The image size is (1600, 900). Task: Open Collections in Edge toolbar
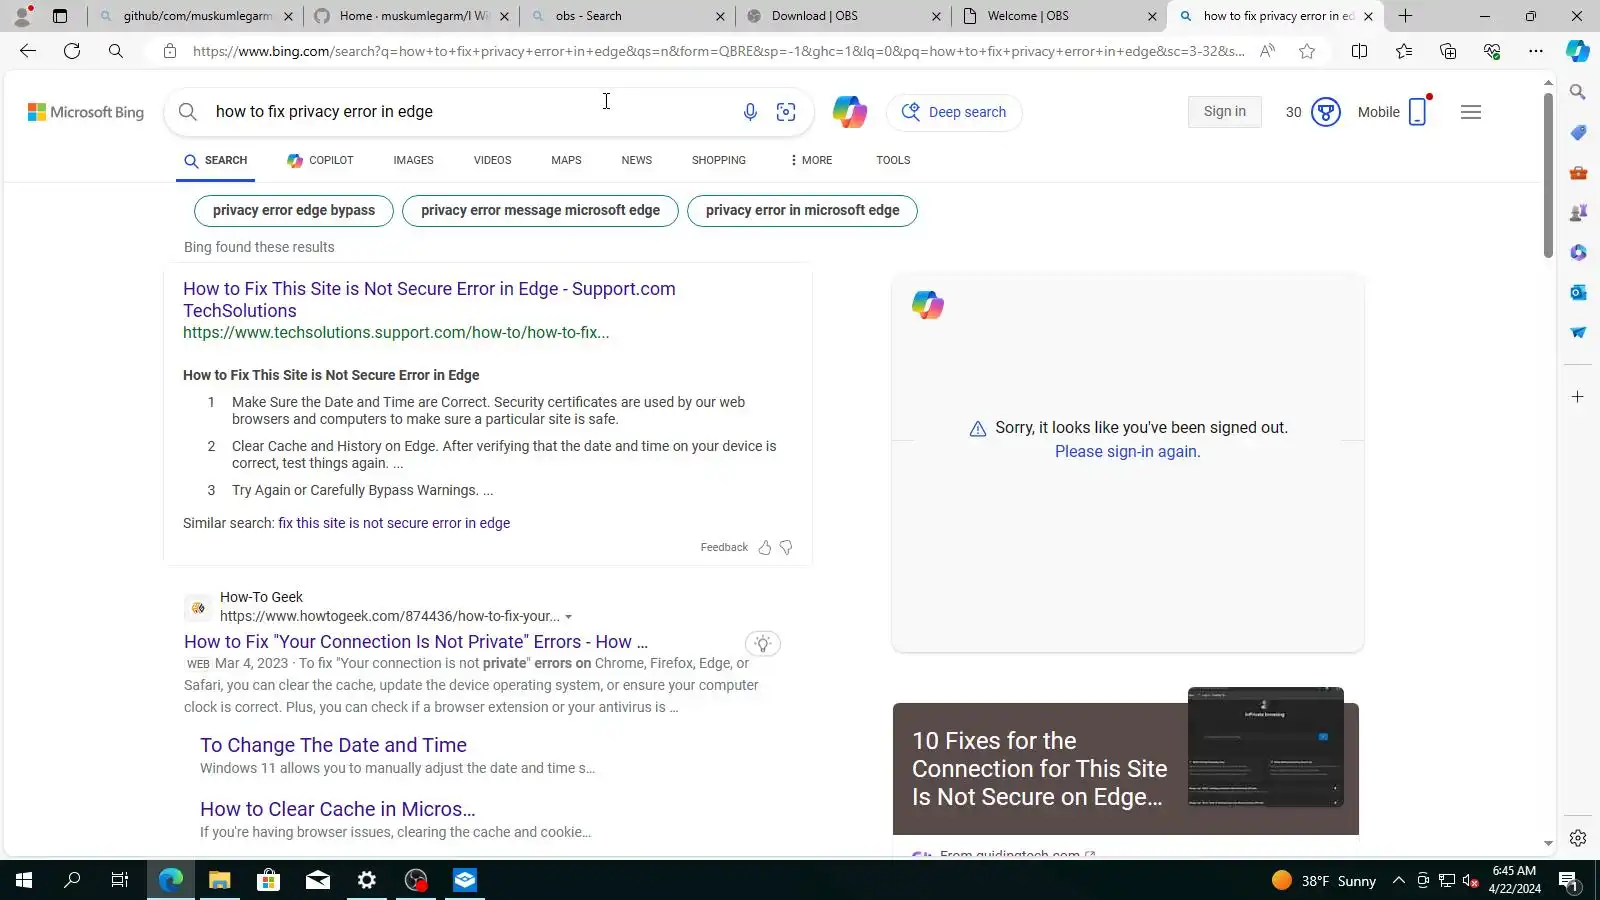(1448, 51)
